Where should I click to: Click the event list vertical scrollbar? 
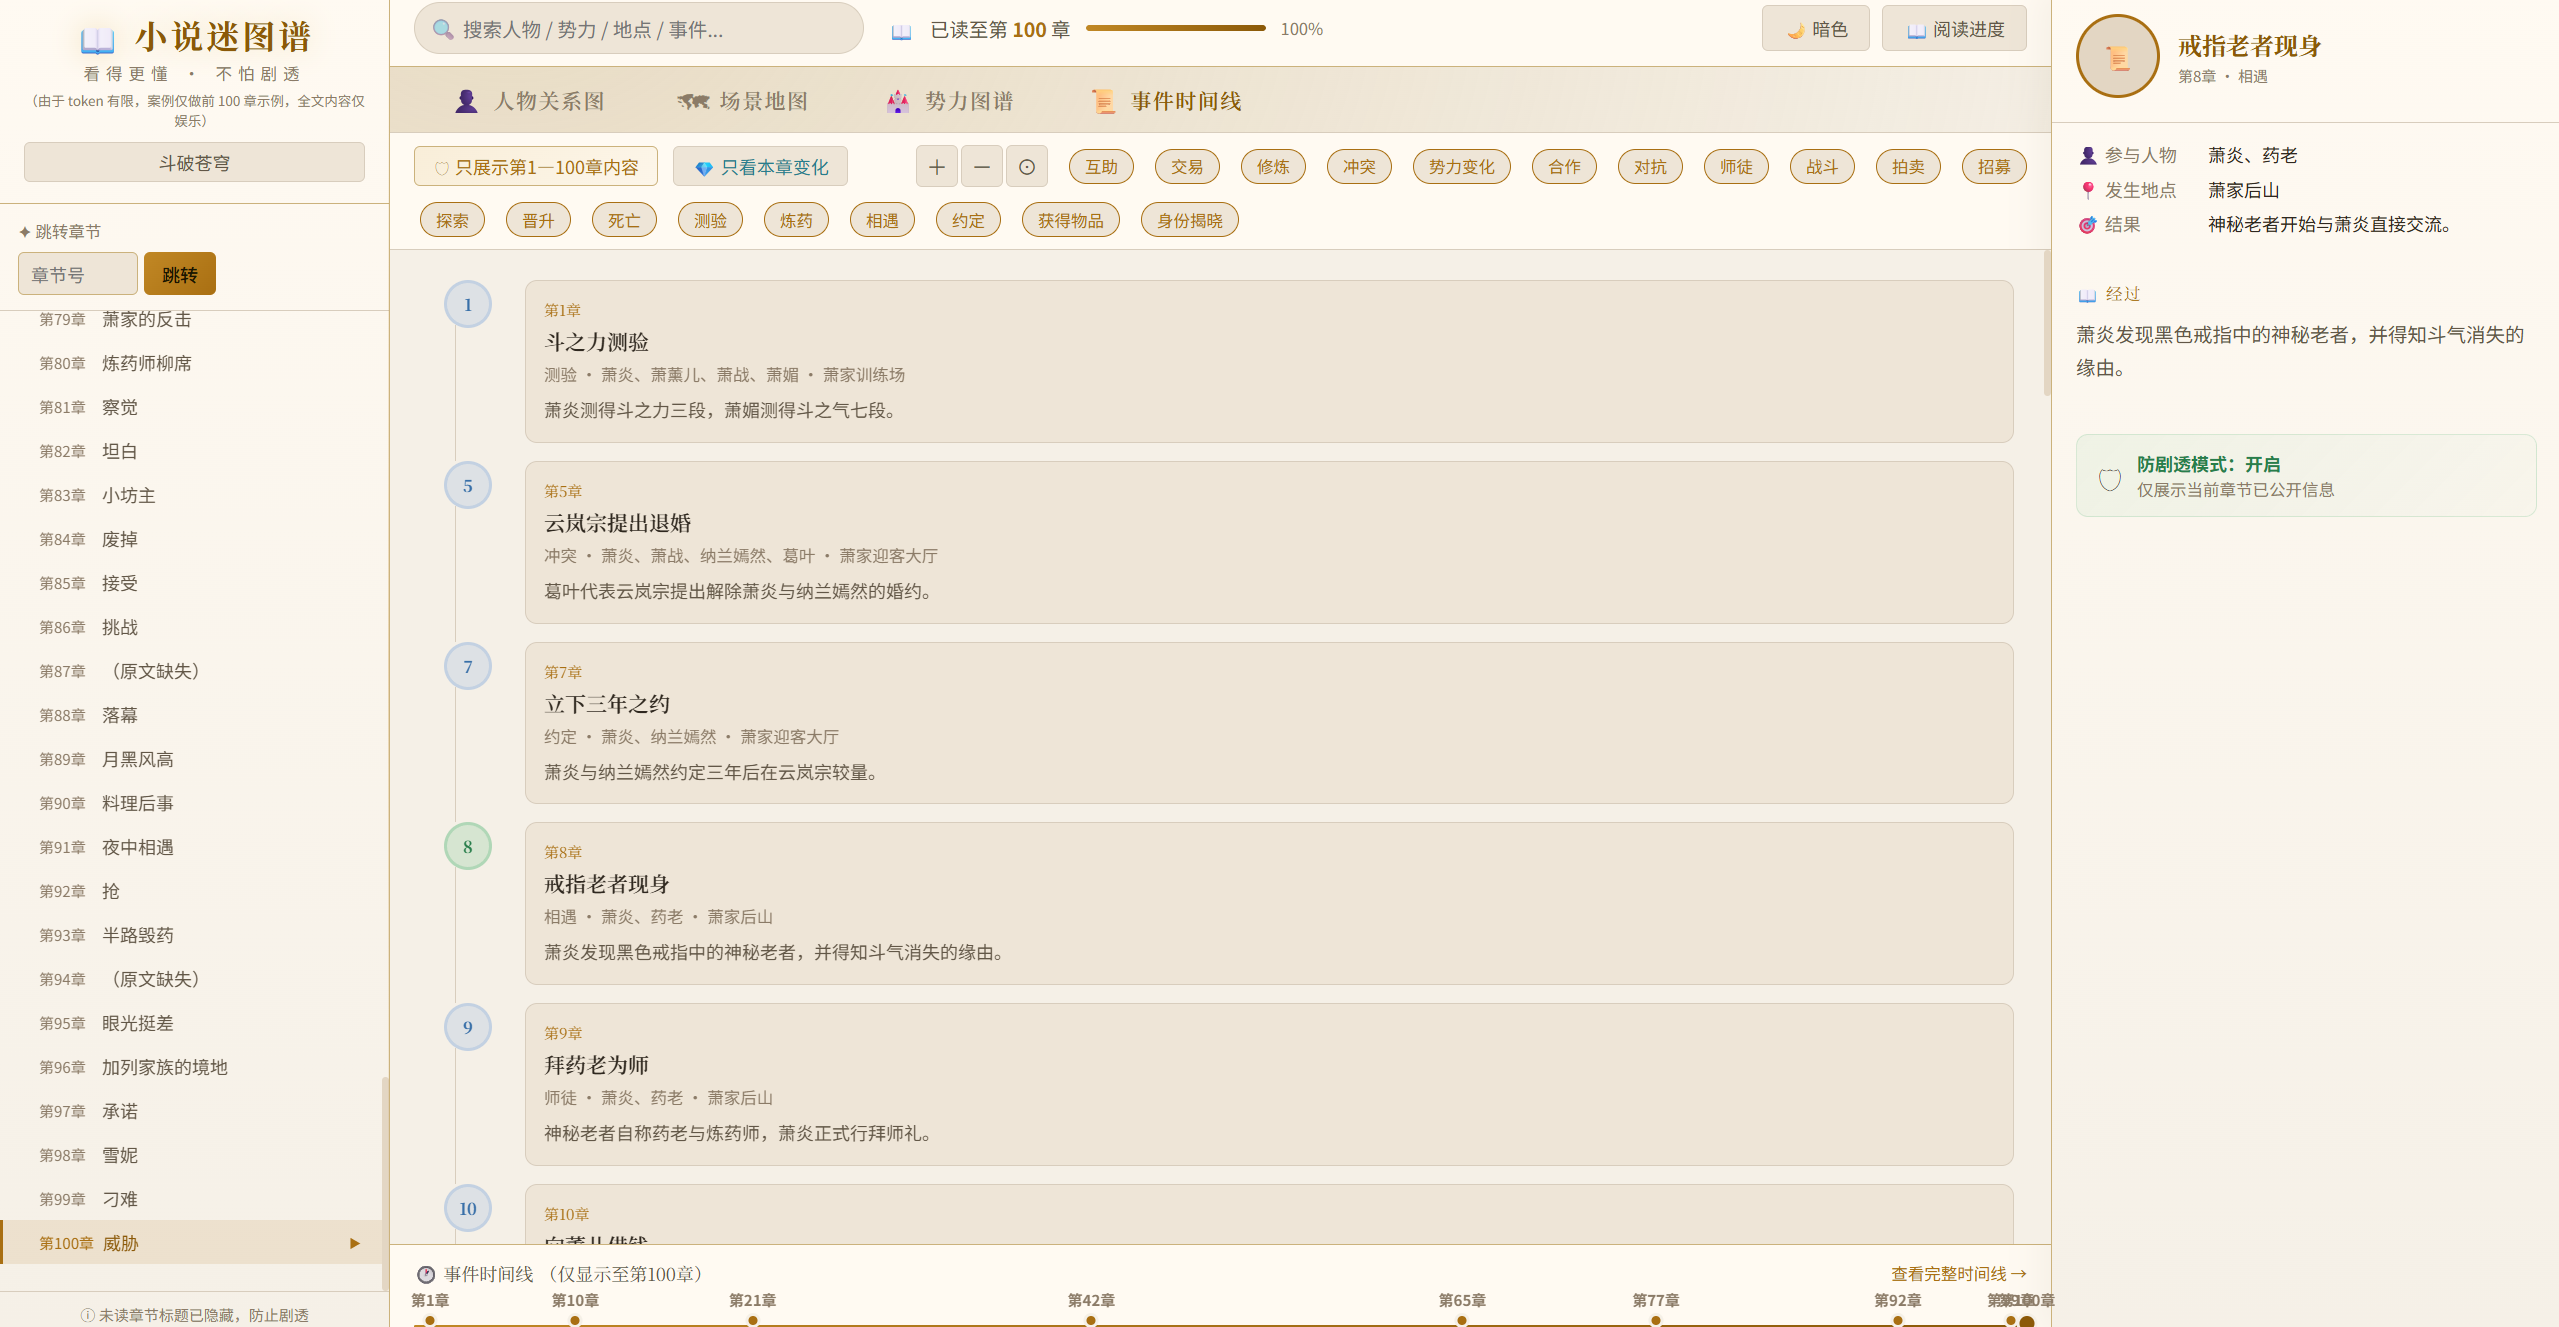[2046, 322]
